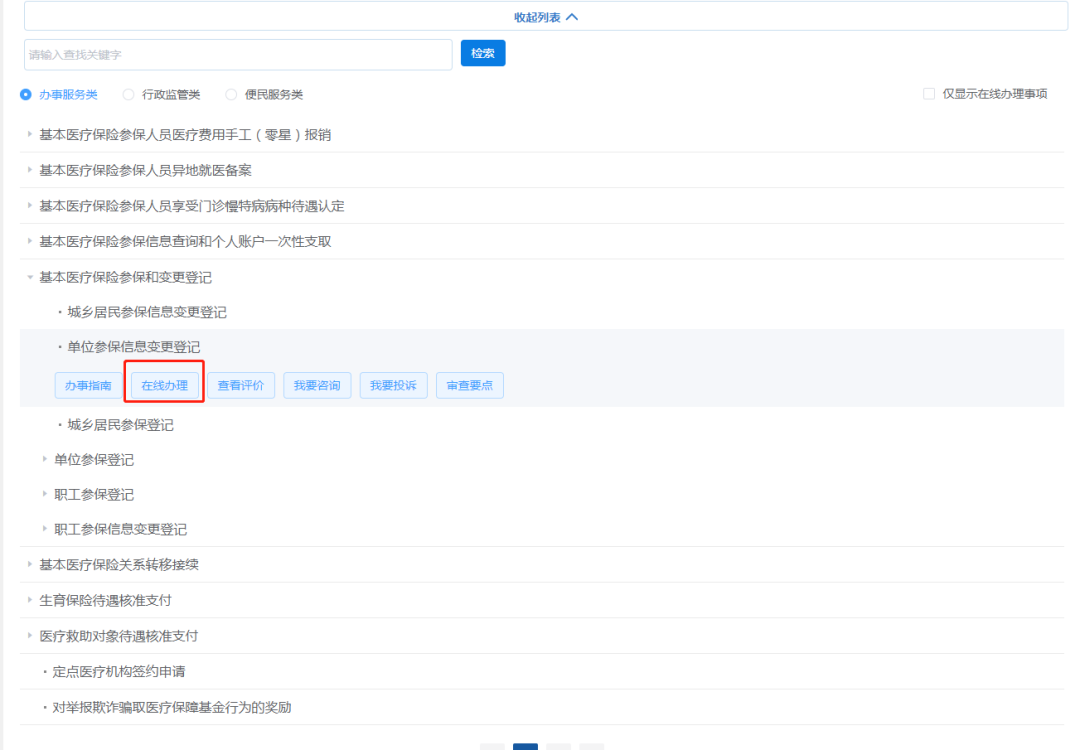Enable 仅显示在线办理事项 checkbox
Screen dimensions: 1080x750
click(929, 94)
